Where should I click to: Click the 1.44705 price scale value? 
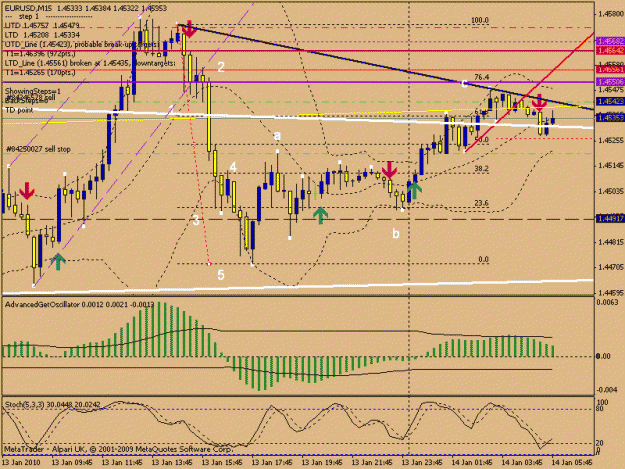611,267
